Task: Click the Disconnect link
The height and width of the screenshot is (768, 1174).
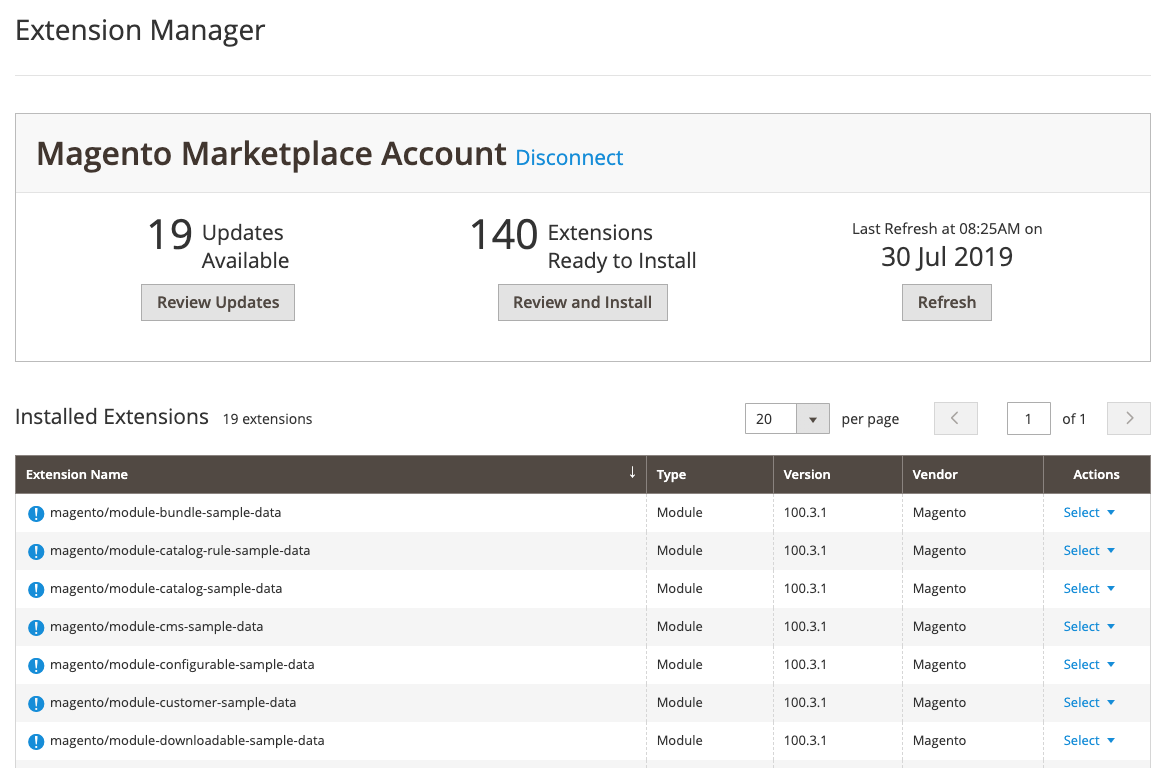Action: [569, 157]
